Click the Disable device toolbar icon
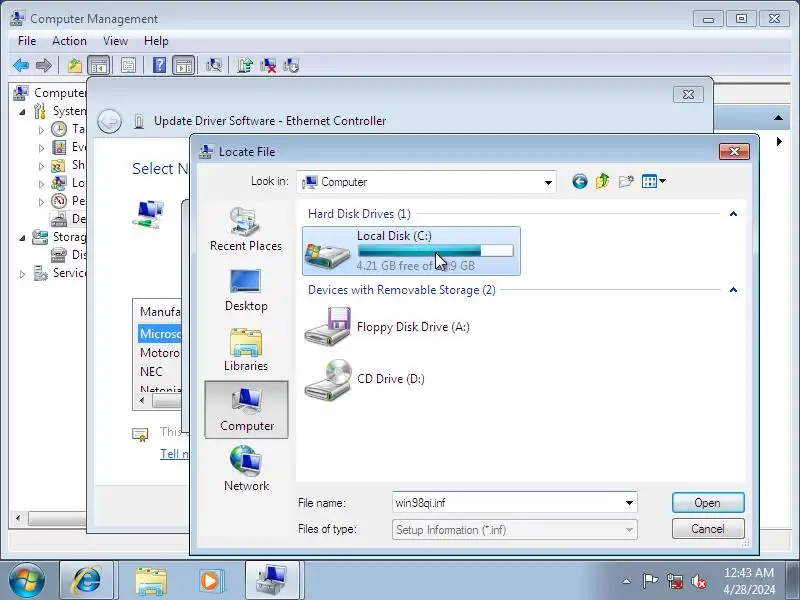 click(291, 65)
